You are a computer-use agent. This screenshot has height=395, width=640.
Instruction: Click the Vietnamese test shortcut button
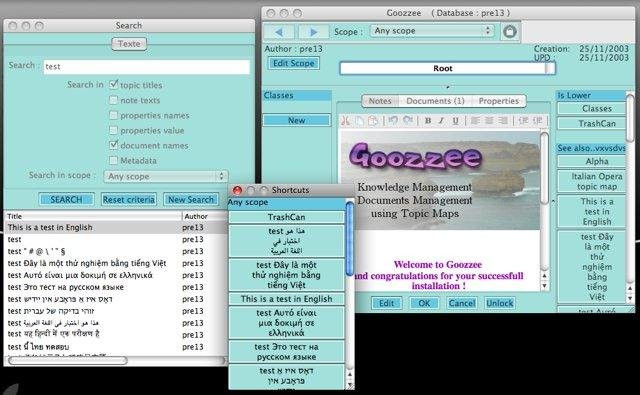(287, 275)
